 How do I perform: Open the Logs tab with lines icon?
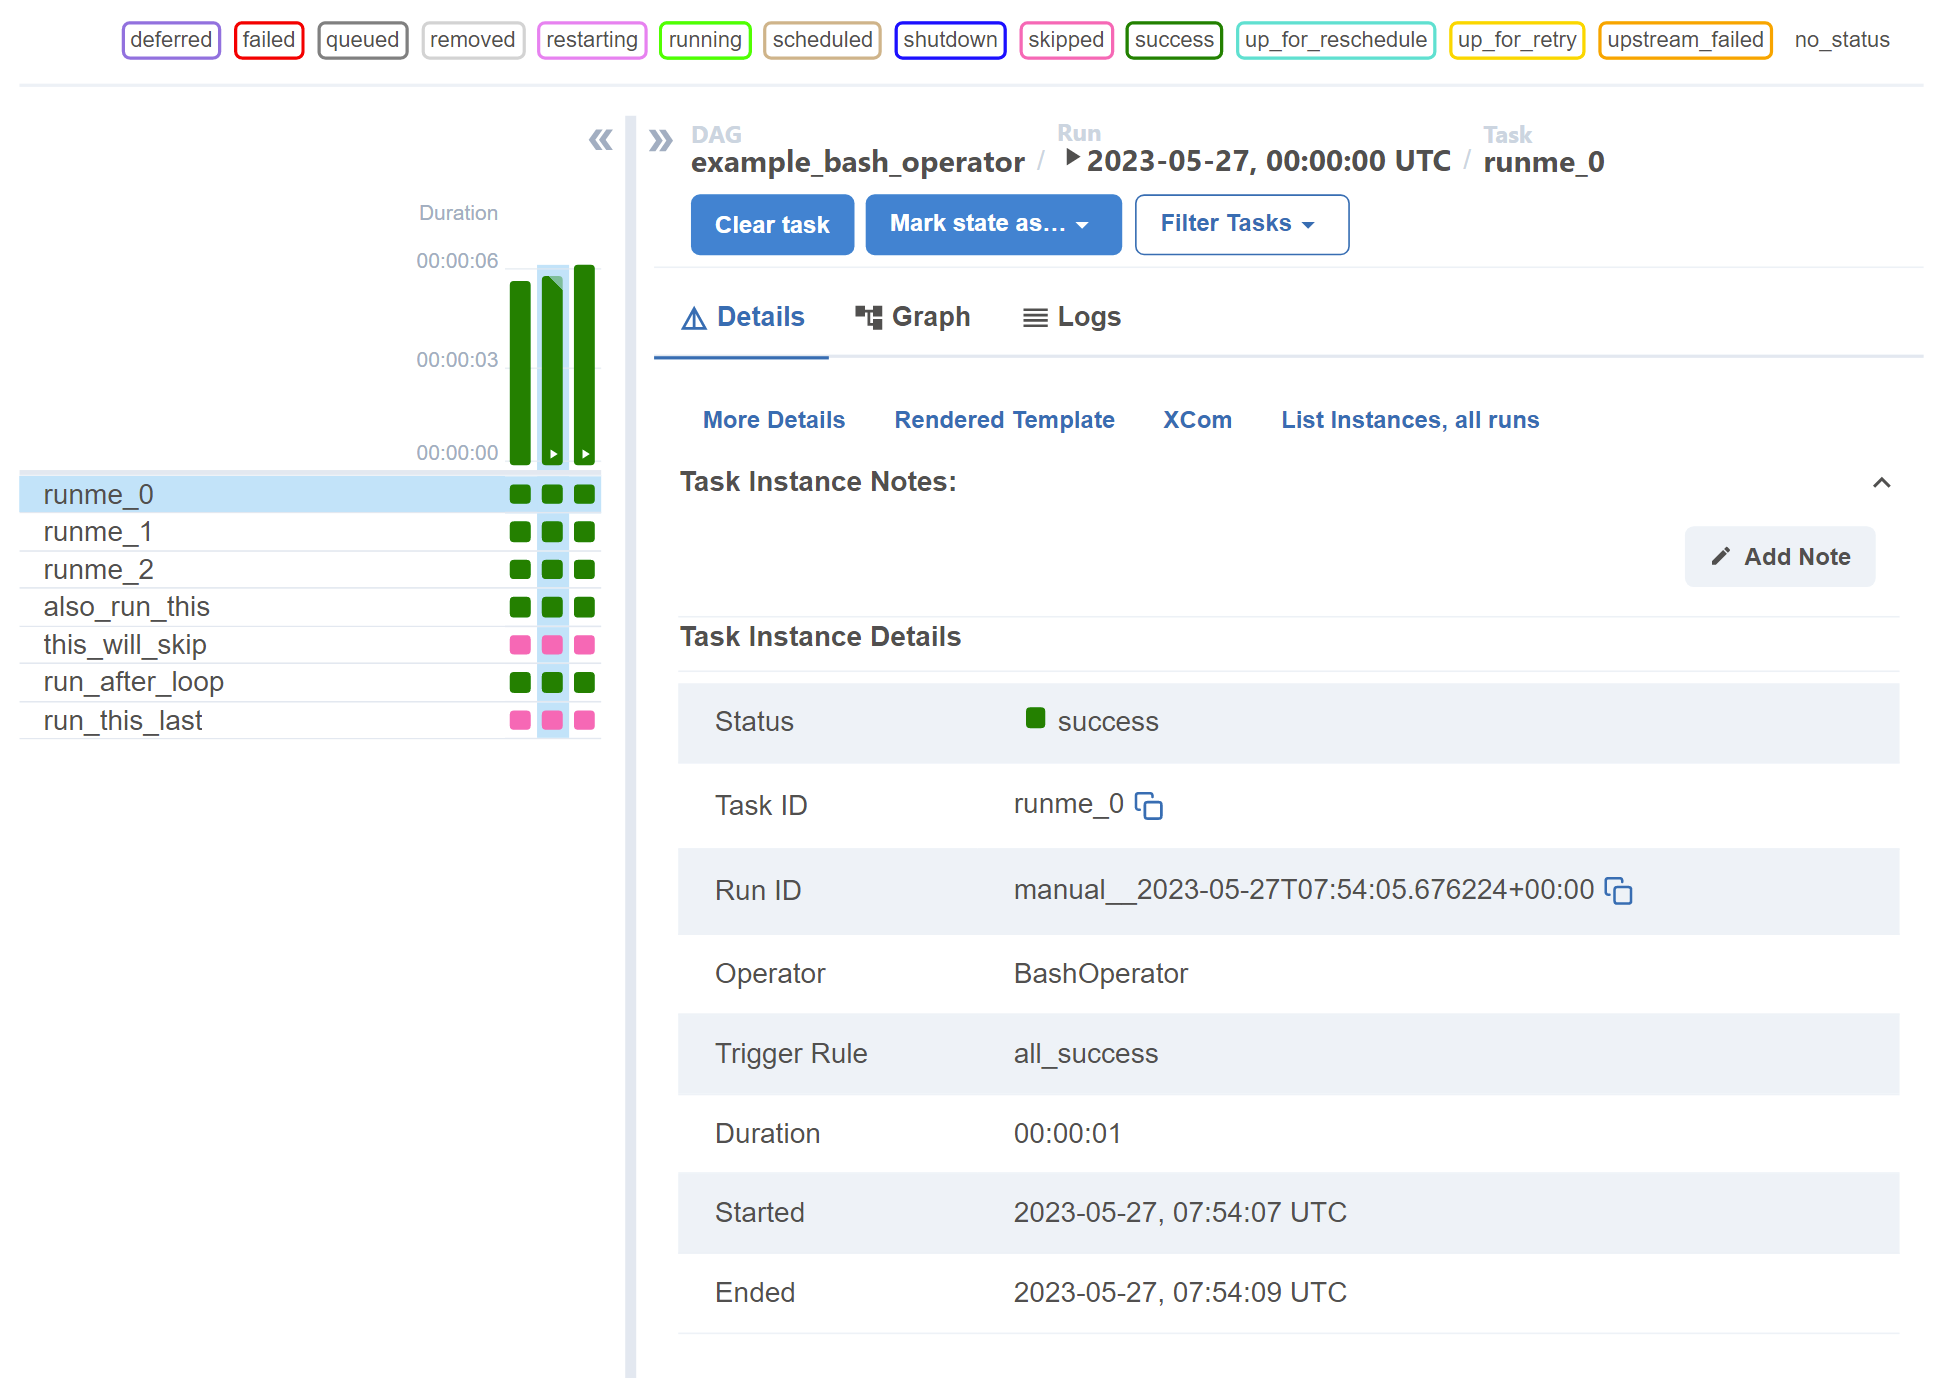pos(1071,317)
